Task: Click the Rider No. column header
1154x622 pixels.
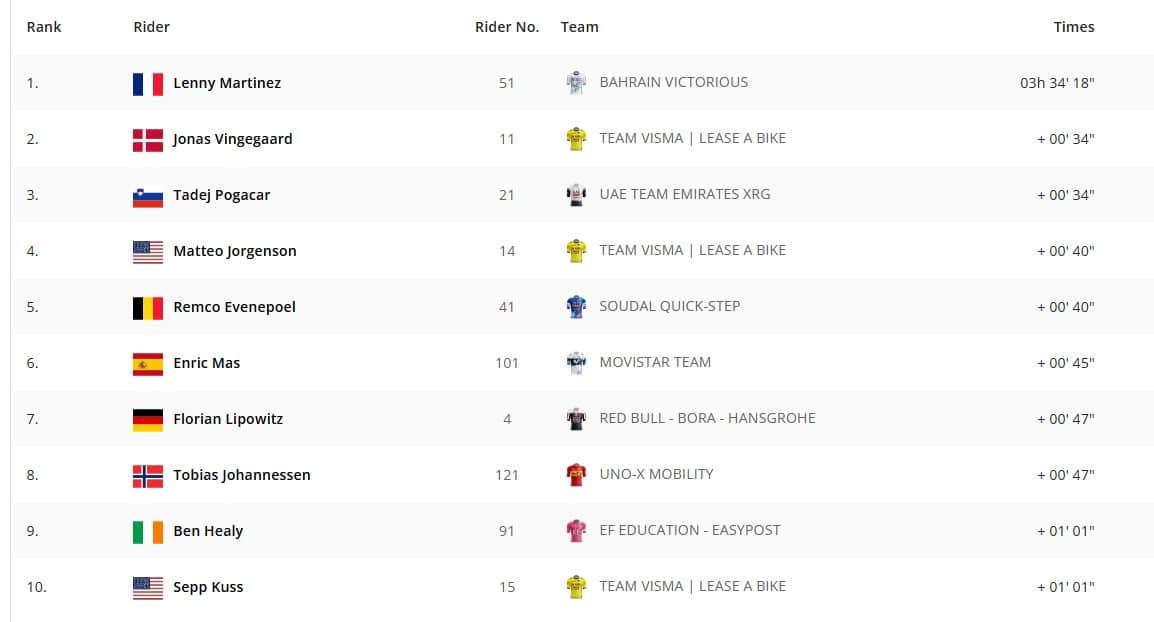Action: coord(507,27)
